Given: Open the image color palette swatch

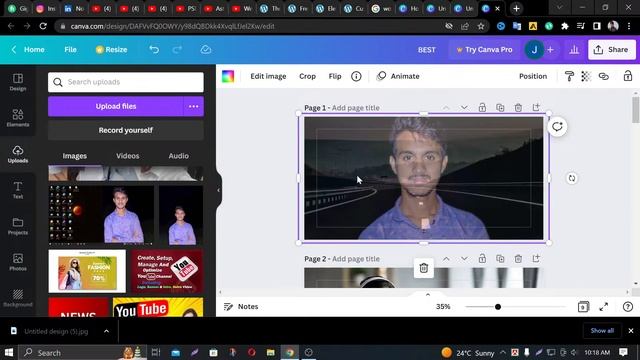Looking at the screenshot, I should tap(228, 76).
